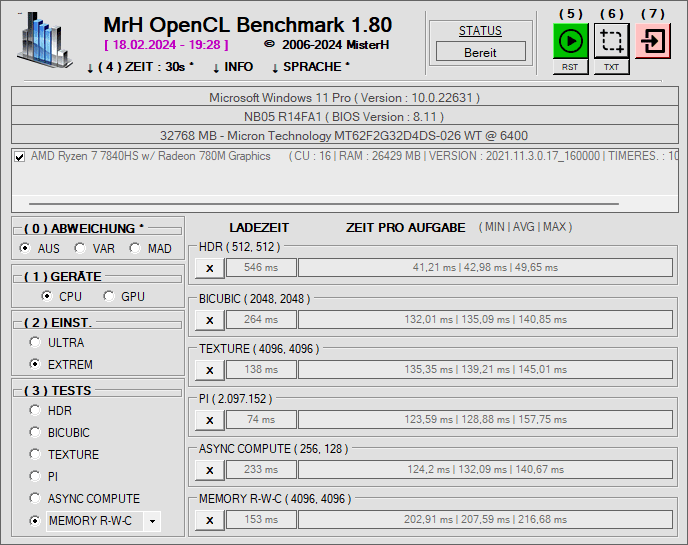The width and height of the screenshot is (688, 545).
Task: Select the MEMORY R-W-C test radio
Action: click(35, 520)
